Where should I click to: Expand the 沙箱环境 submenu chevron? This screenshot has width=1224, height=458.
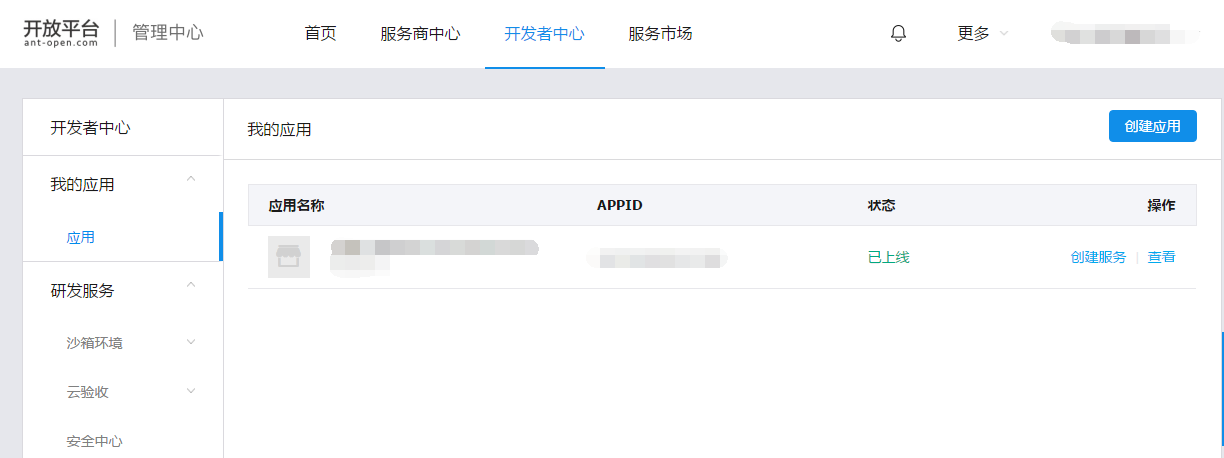coord(191,342)
